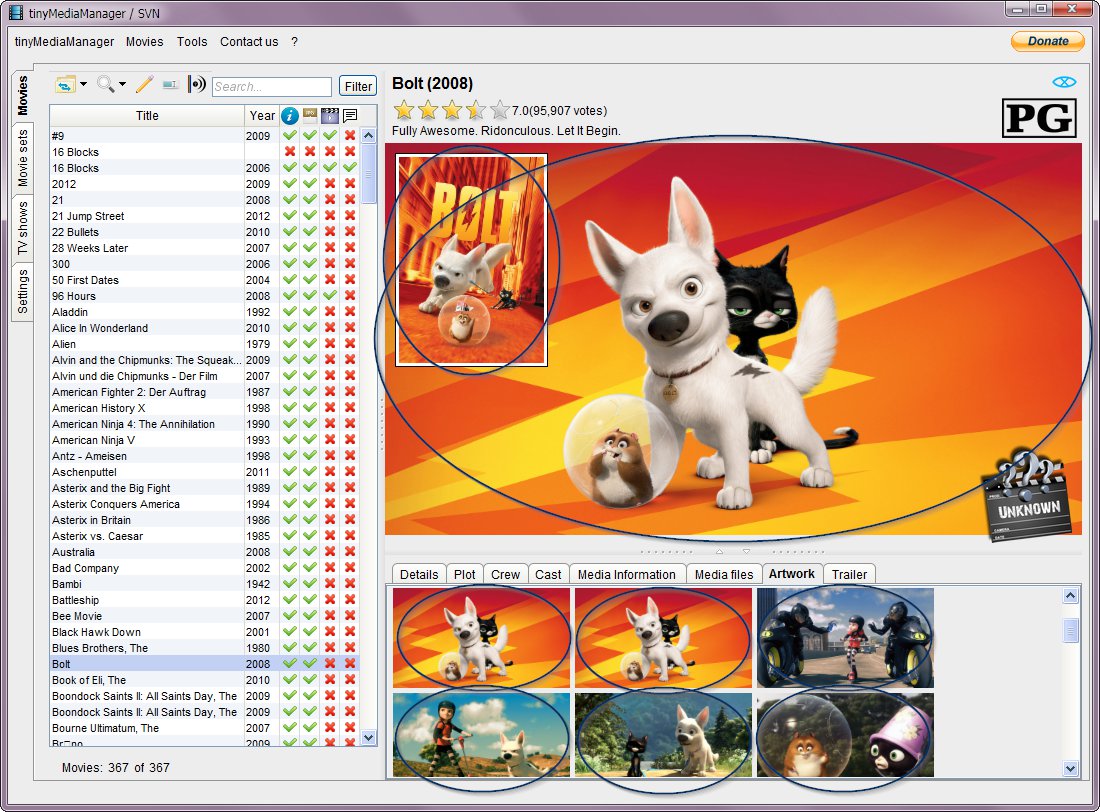This screenshot has height=812, width=1100.
Task: Click the movie list scroll down arrow
Action: [x=369, y=737]
